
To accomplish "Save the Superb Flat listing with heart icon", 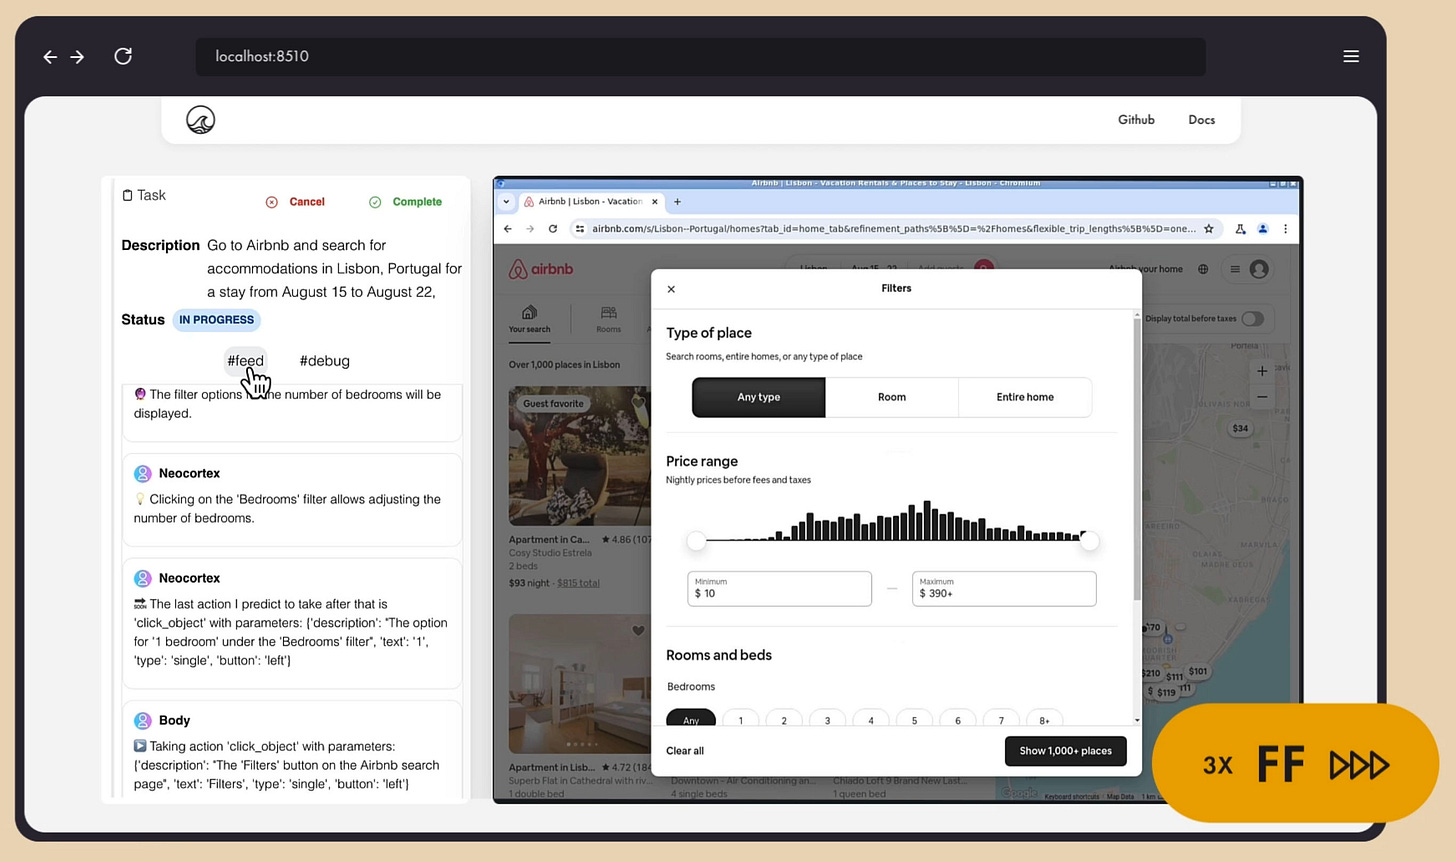I will click(638, 630).
